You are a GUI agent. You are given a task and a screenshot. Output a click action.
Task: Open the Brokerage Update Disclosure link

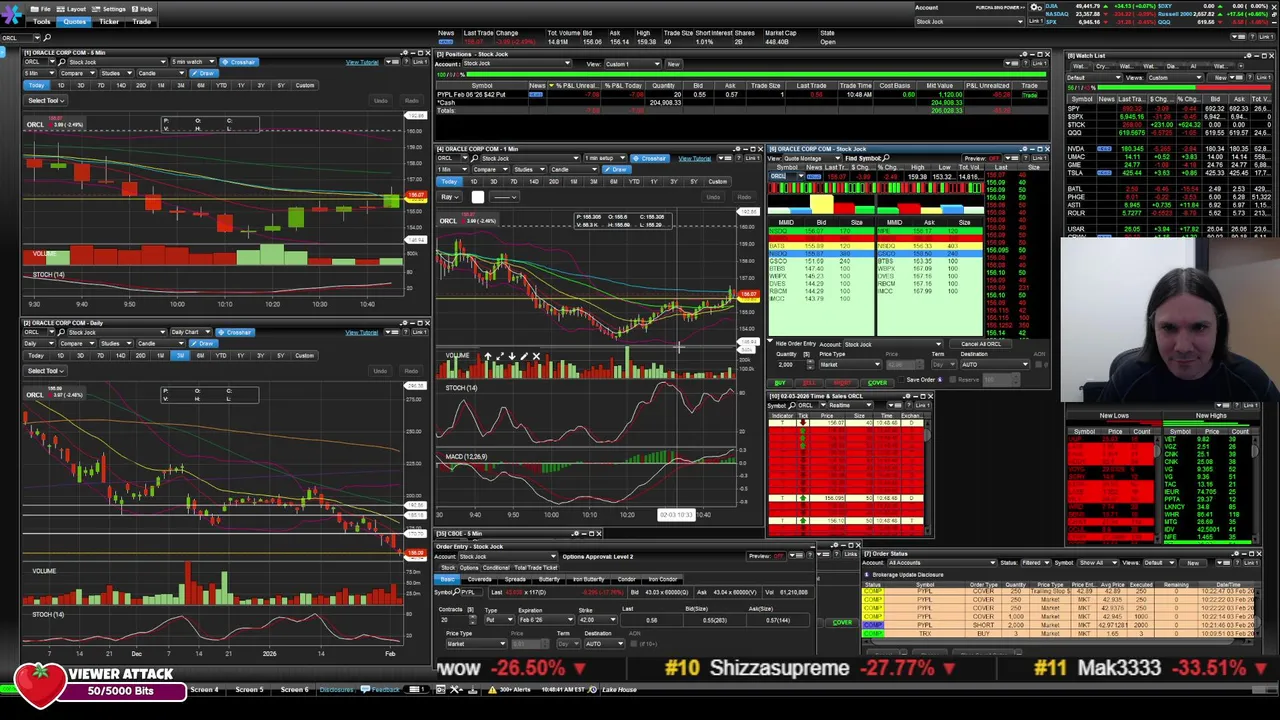click(x=908, y=575)
